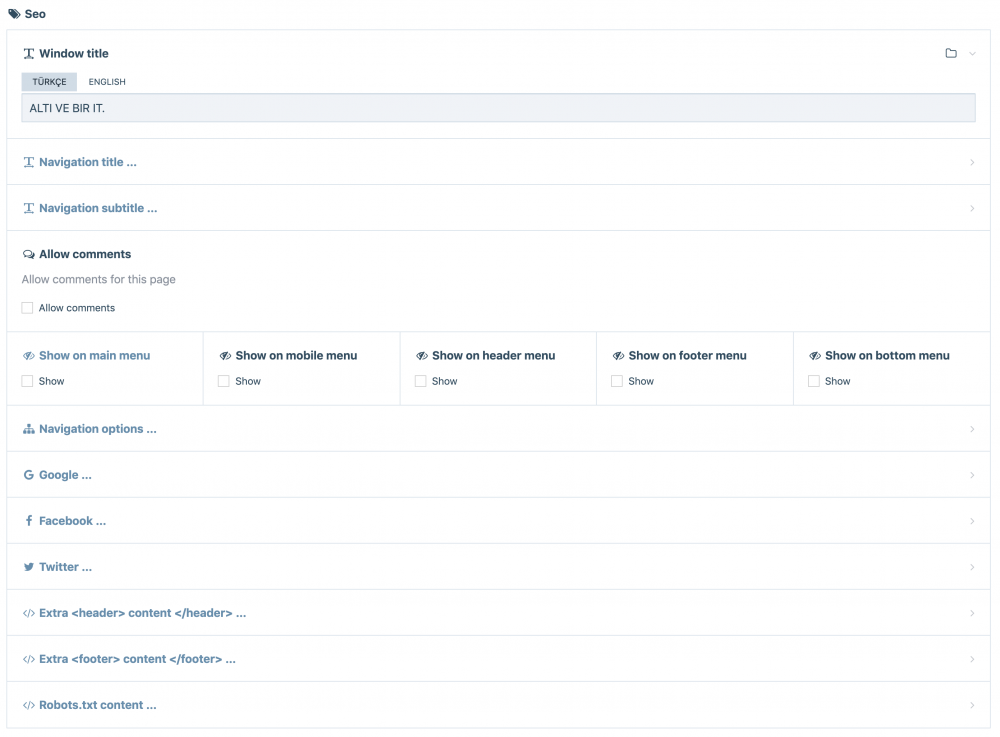Check Show under footer menu
The height and width of the screenshot is (737, 1000).
(x=617, y=381)
